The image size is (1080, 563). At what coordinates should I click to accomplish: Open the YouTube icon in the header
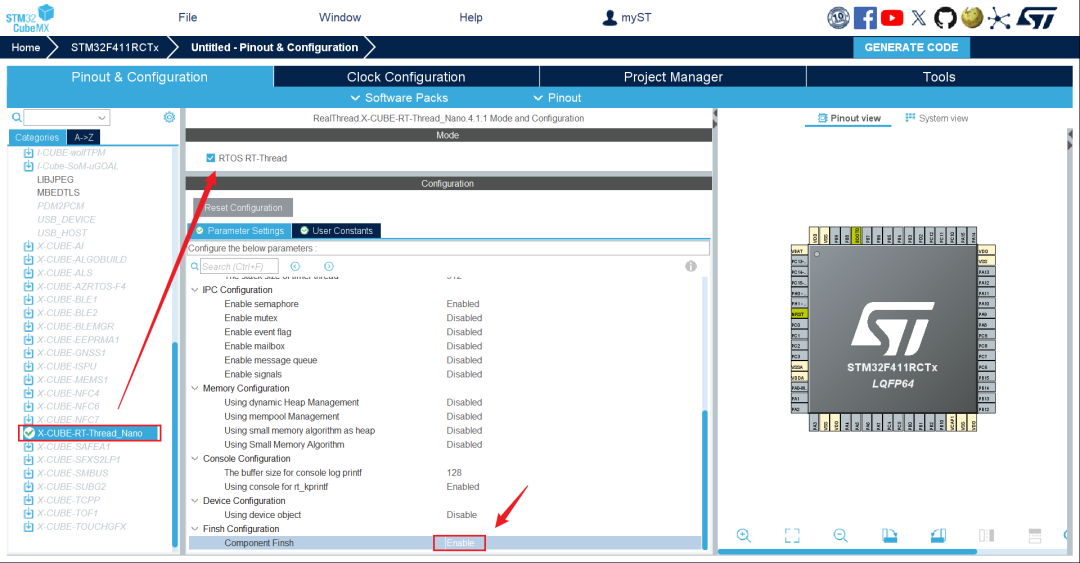click(x=892, y=18)
